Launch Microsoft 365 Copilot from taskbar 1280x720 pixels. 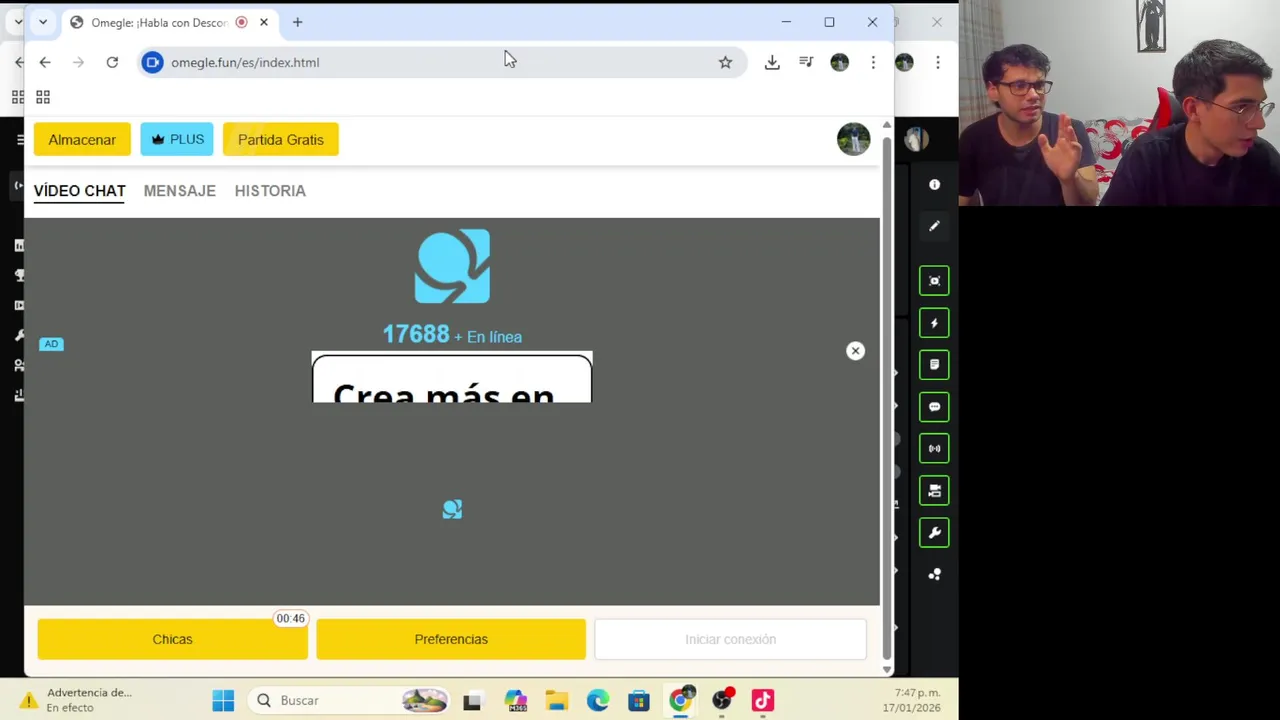(x=515, y=700)
